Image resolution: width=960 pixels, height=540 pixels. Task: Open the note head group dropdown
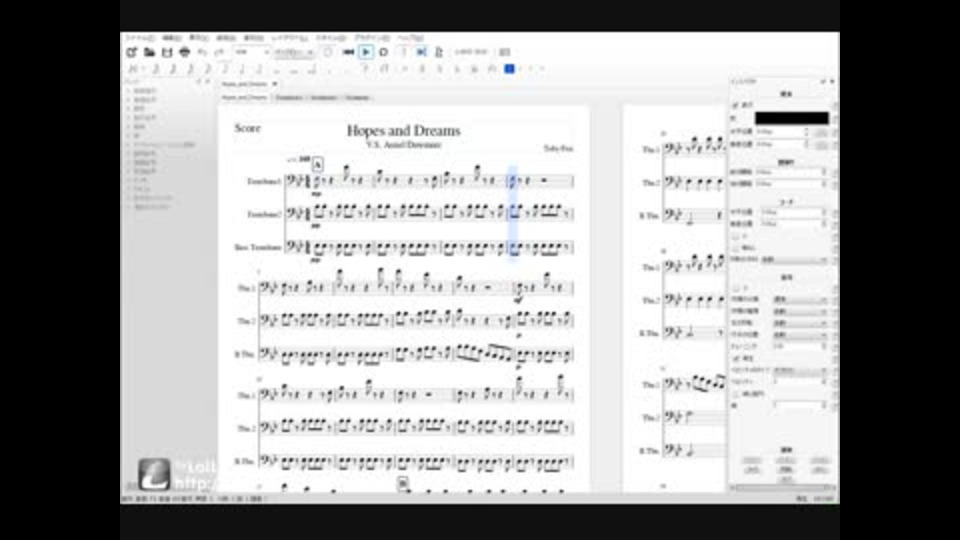801,300
